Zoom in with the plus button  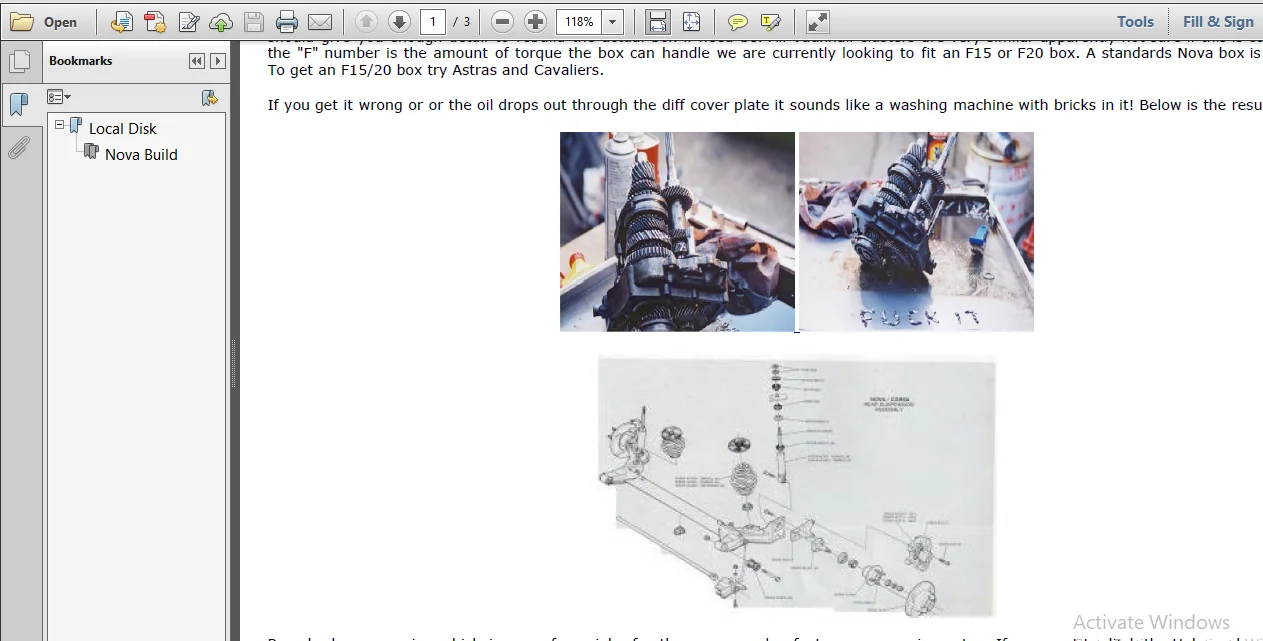tap(535, 21)
